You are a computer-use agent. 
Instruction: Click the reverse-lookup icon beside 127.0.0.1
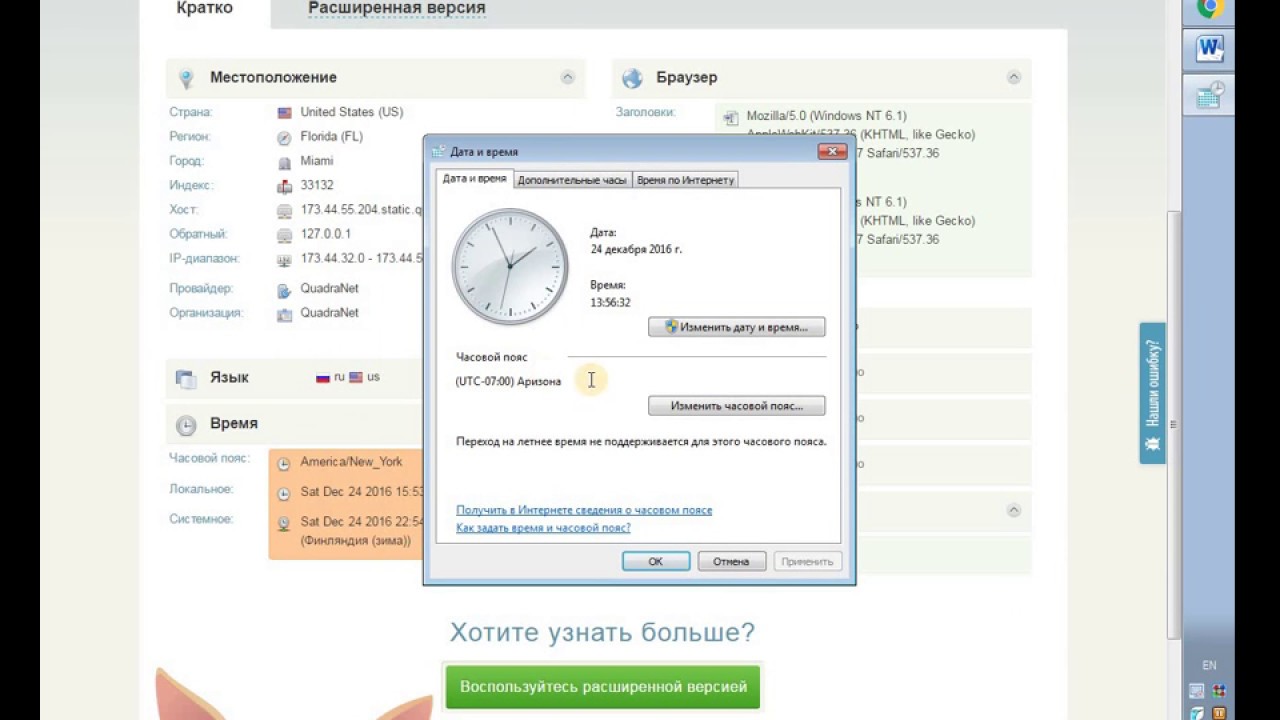pos(284,235)
